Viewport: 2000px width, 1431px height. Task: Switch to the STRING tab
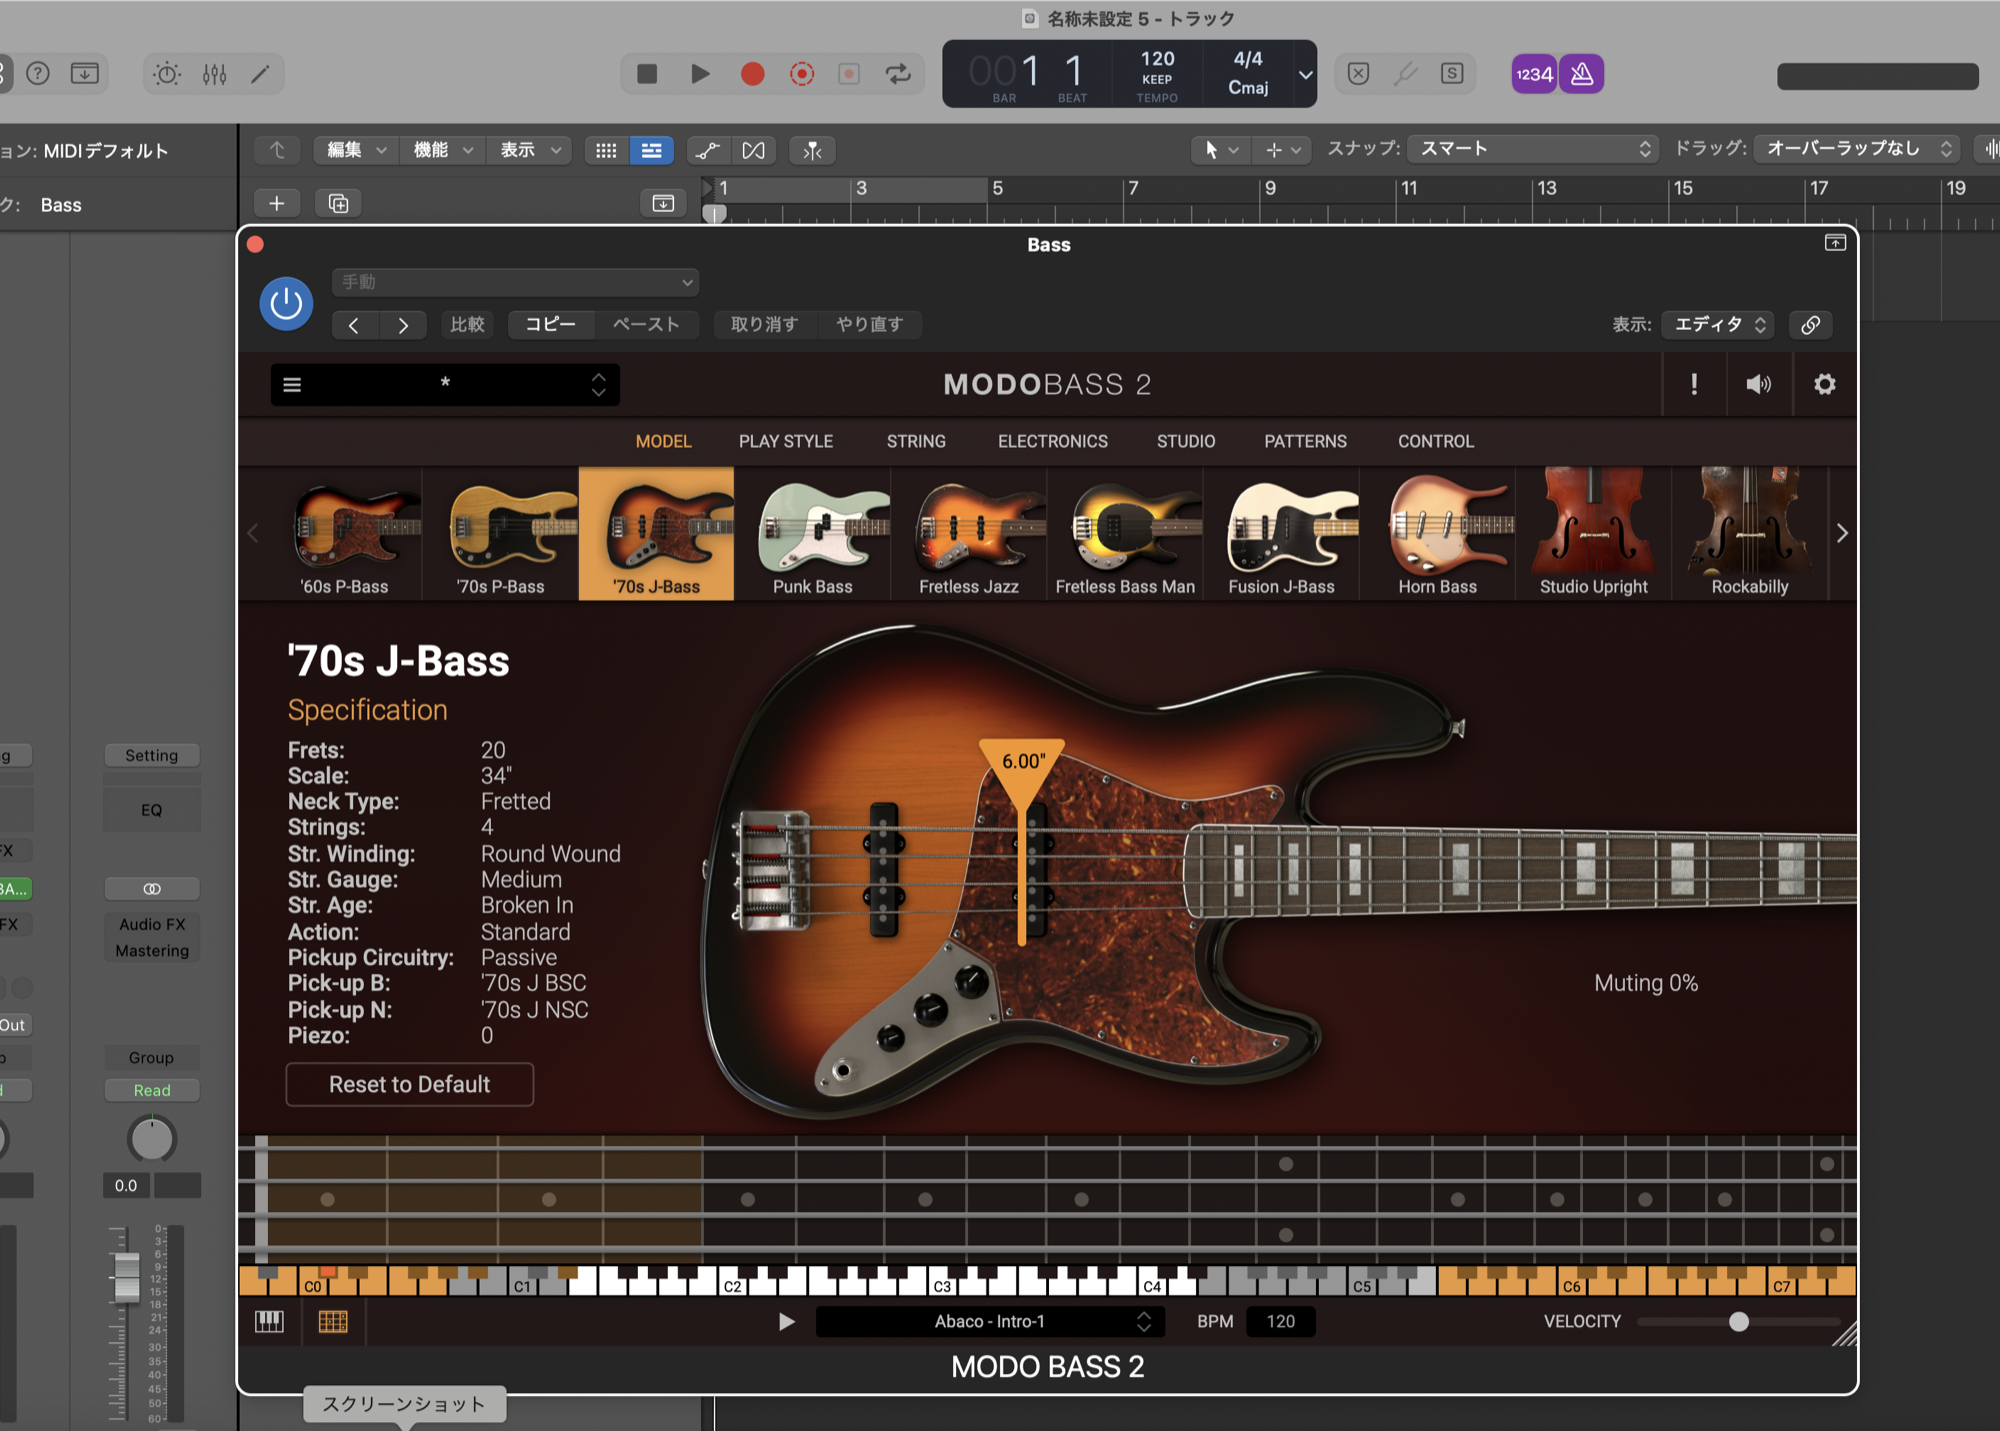point(916,441)
